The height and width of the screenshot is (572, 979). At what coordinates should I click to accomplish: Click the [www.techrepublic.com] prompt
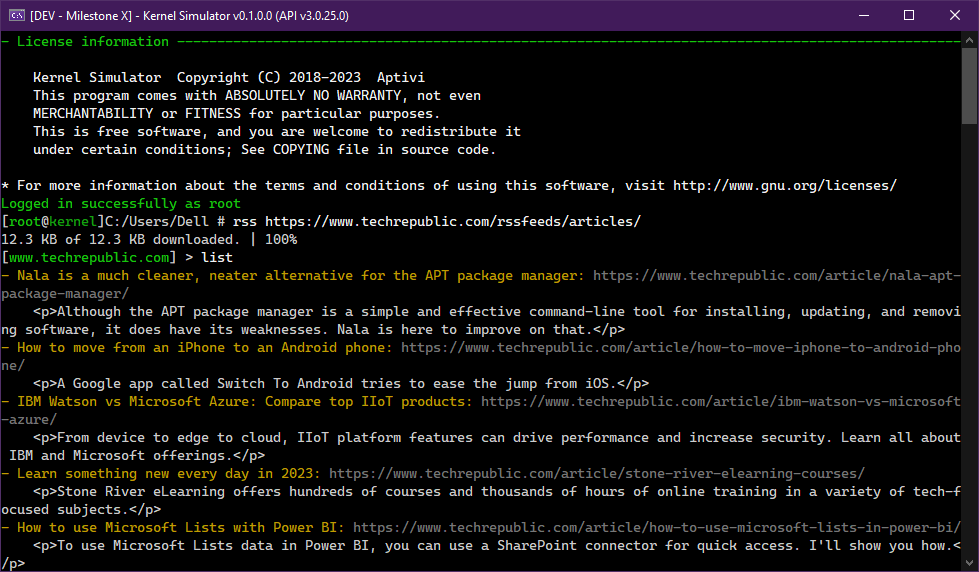pyautogui.click(x=88, y=258)
